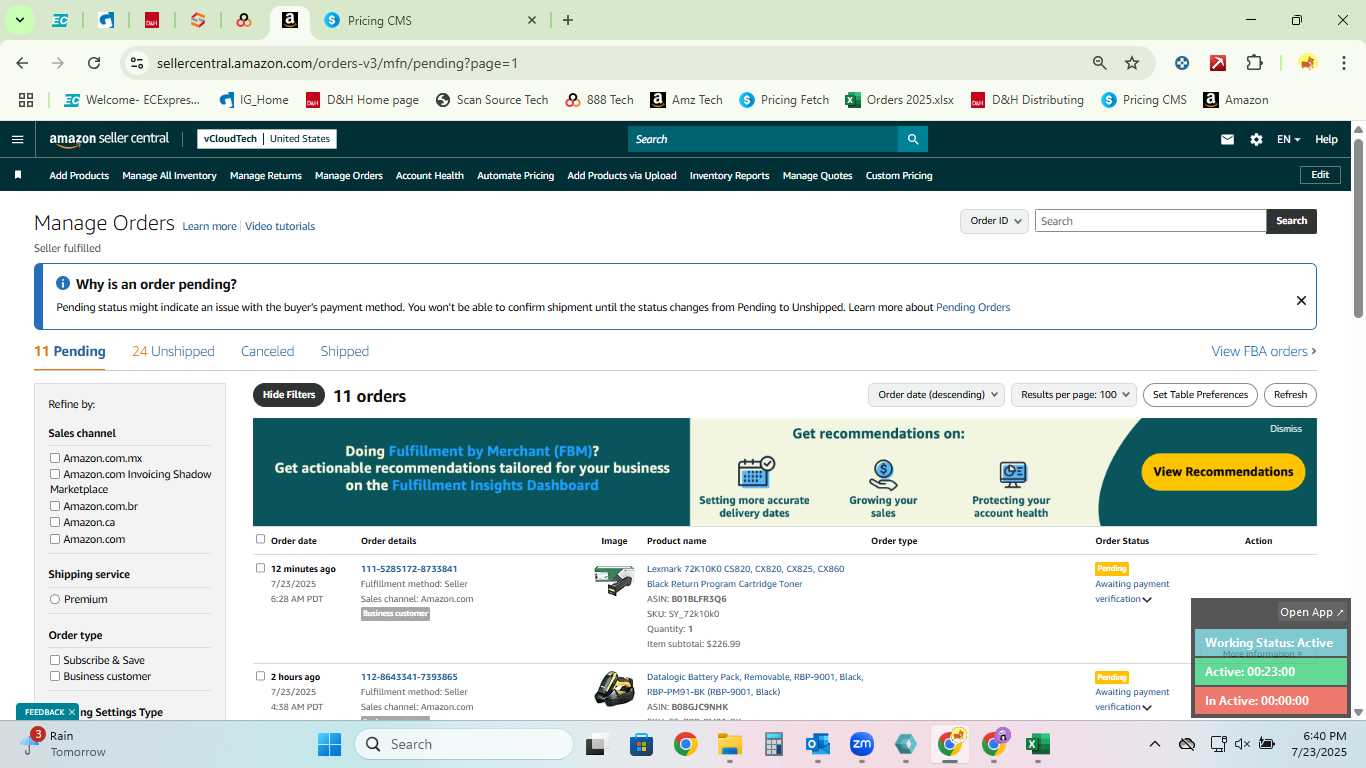Screen dimensions: 1366x768
Task: Open the Seller Central hamburger menu
Action: (17, 139)
